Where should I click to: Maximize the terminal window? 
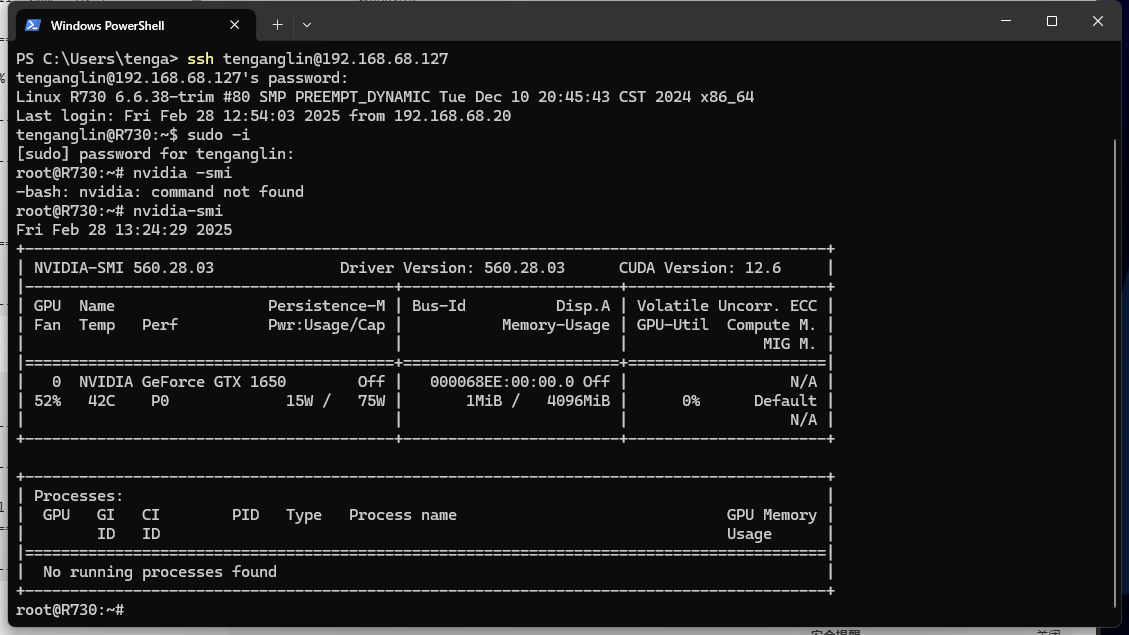pyautogui.click(x=1052, y=22)
